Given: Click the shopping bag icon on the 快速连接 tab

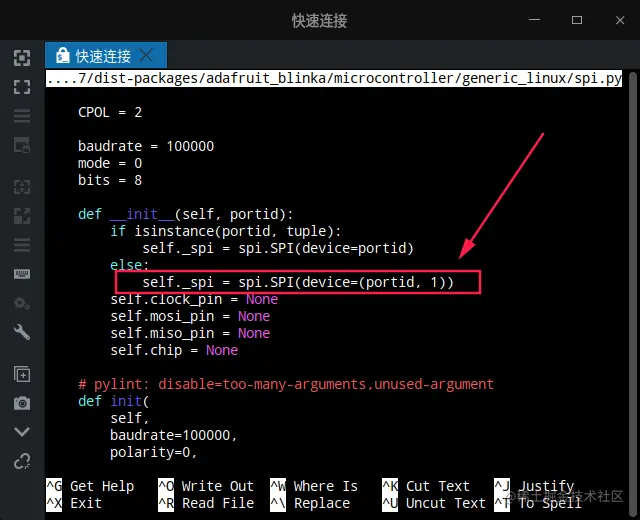Looking at the screenshot, I should point(62,56).
